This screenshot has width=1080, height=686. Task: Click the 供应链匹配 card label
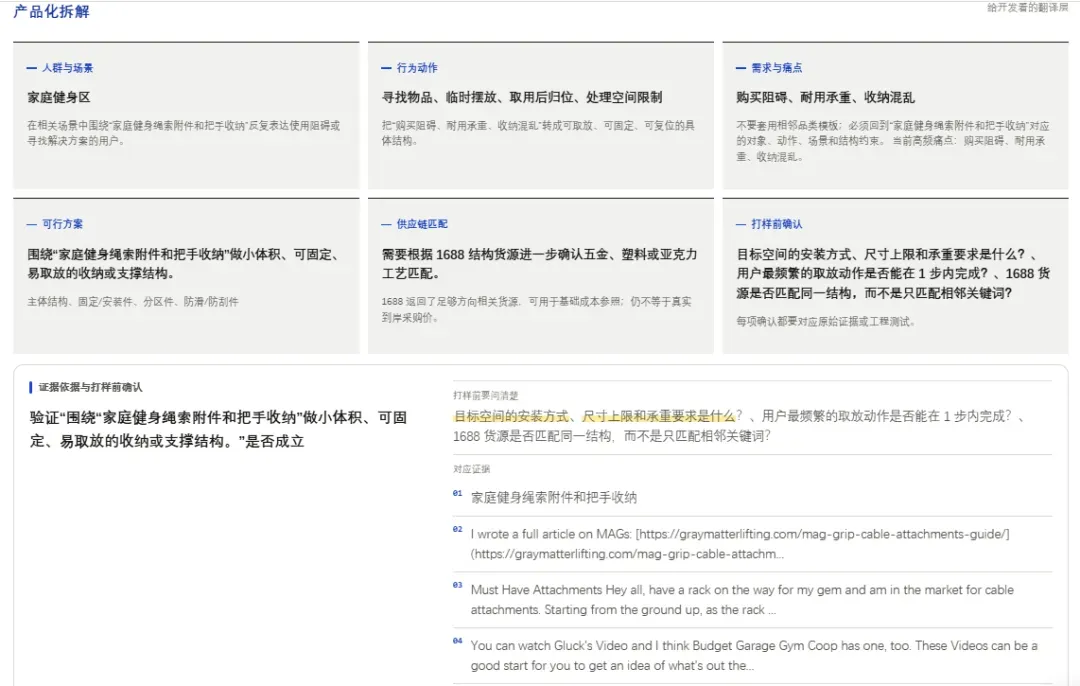pos(422,224)
